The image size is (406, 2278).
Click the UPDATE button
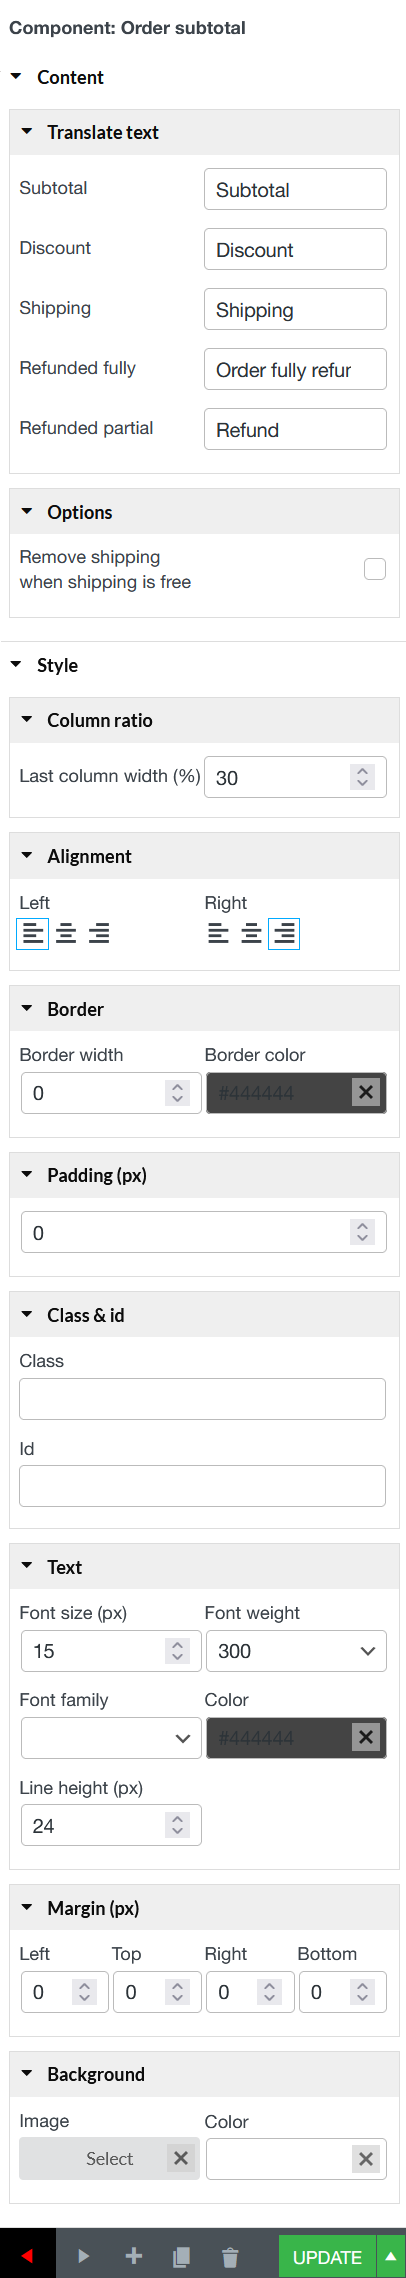coord(327,2256)
